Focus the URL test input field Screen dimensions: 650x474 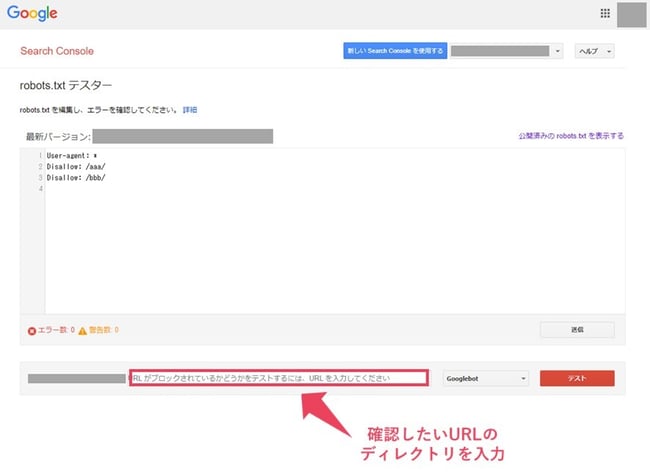tap(278, 378)
